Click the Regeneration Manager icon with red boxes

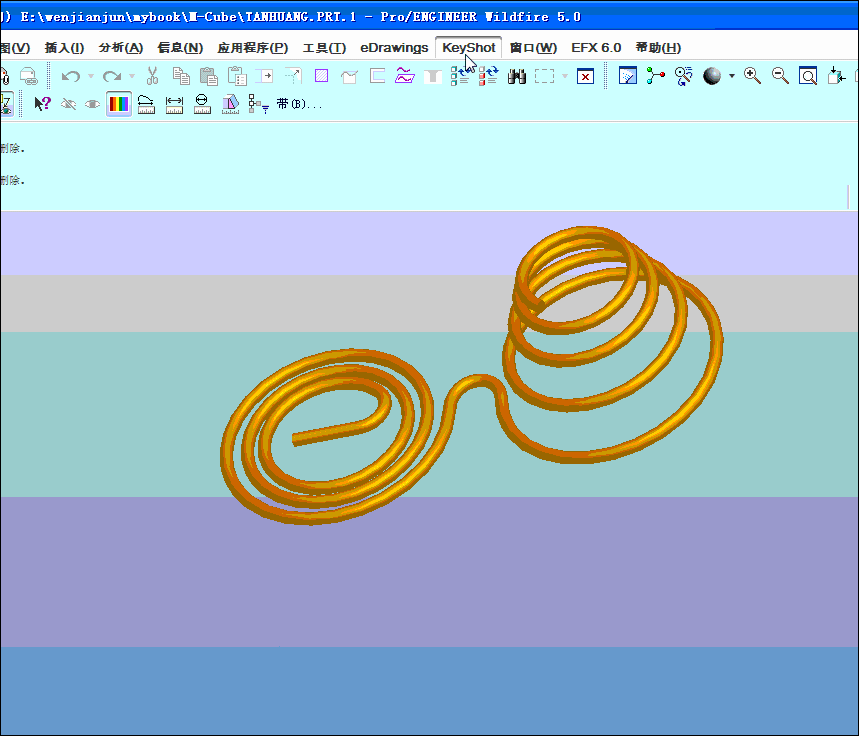tap(488, 76)
